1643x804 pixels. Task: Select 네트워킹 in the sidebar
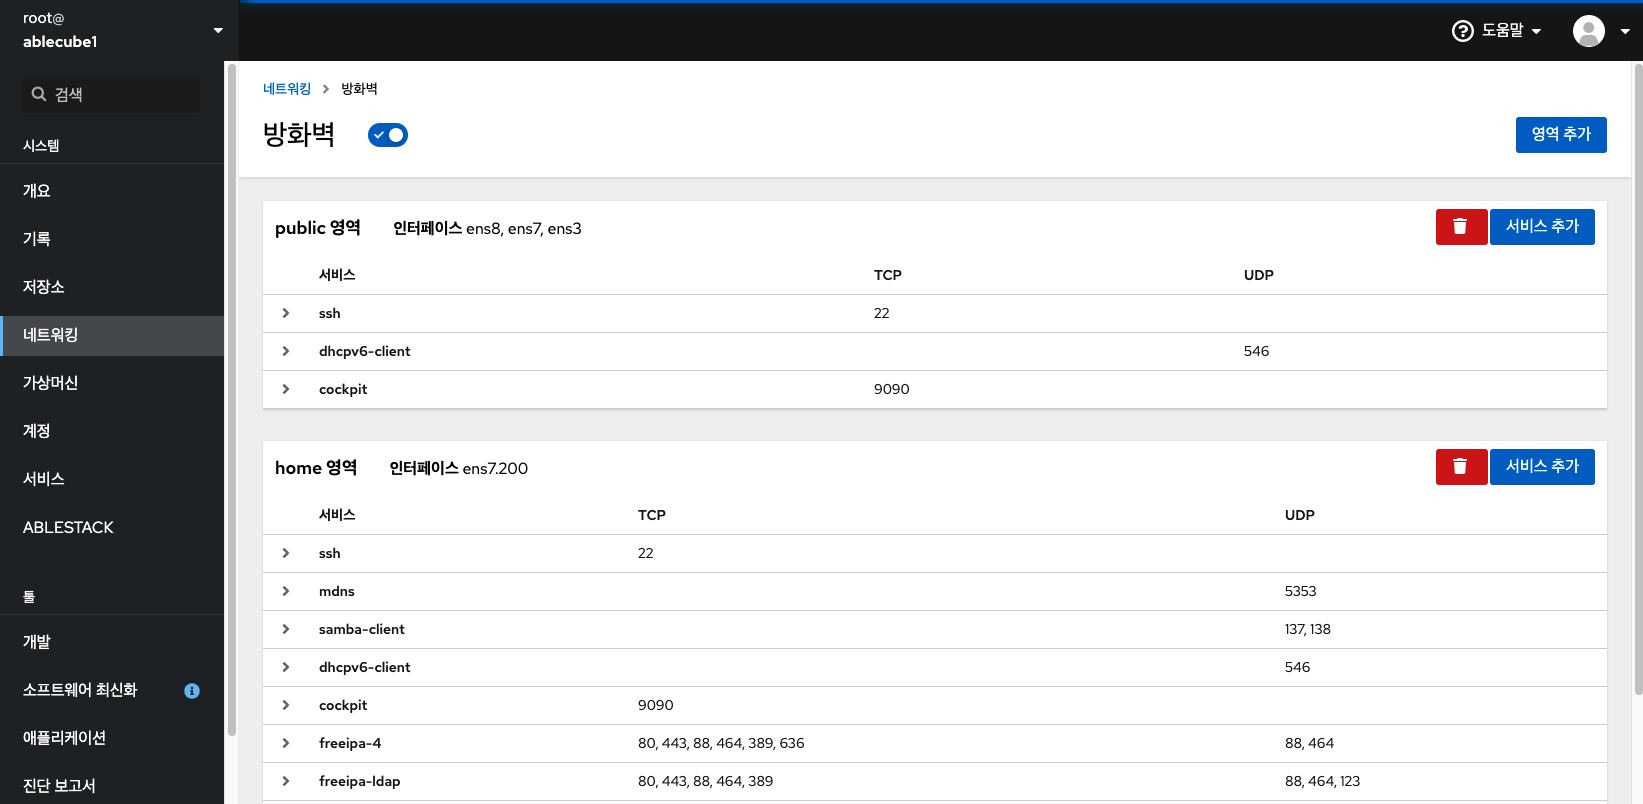tap(112, 335)
